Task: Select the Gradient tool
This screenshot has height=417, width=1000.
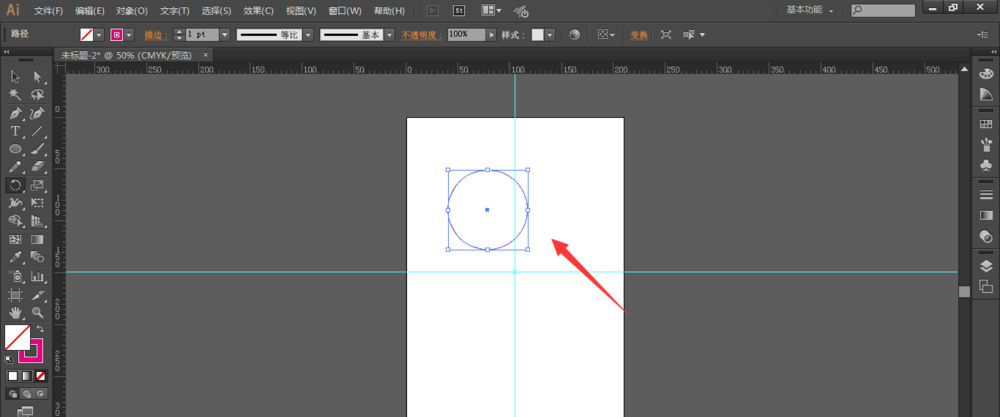Action: (37, 240)
